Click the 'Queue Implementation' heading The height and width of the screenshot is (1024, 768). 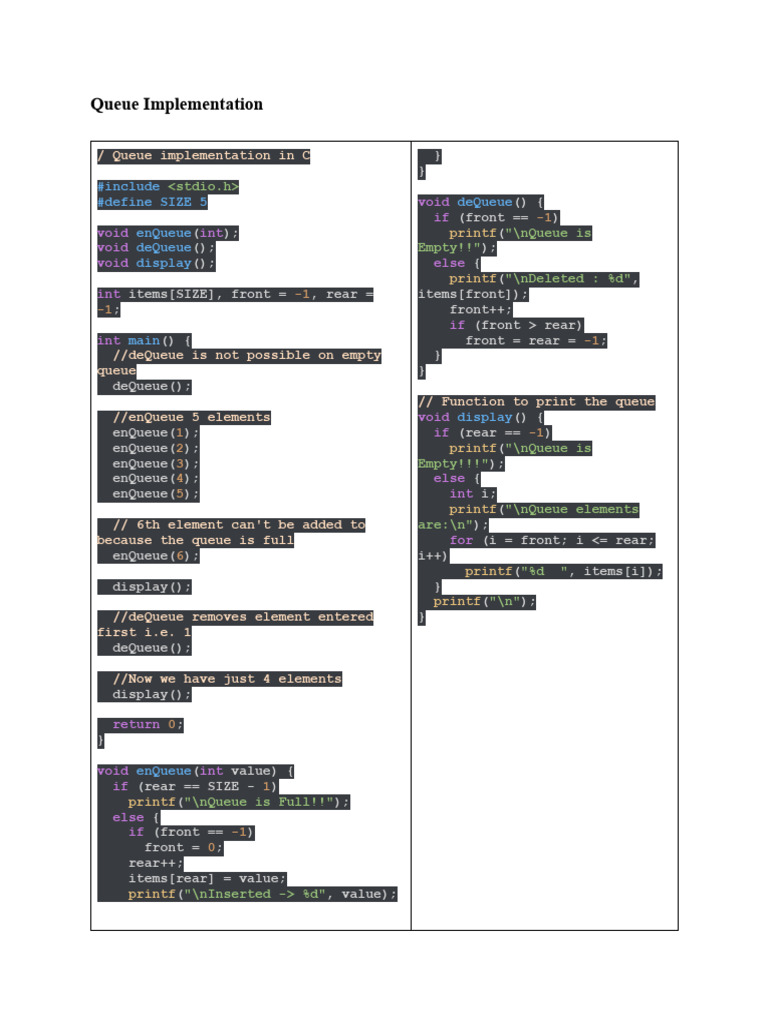176,104
